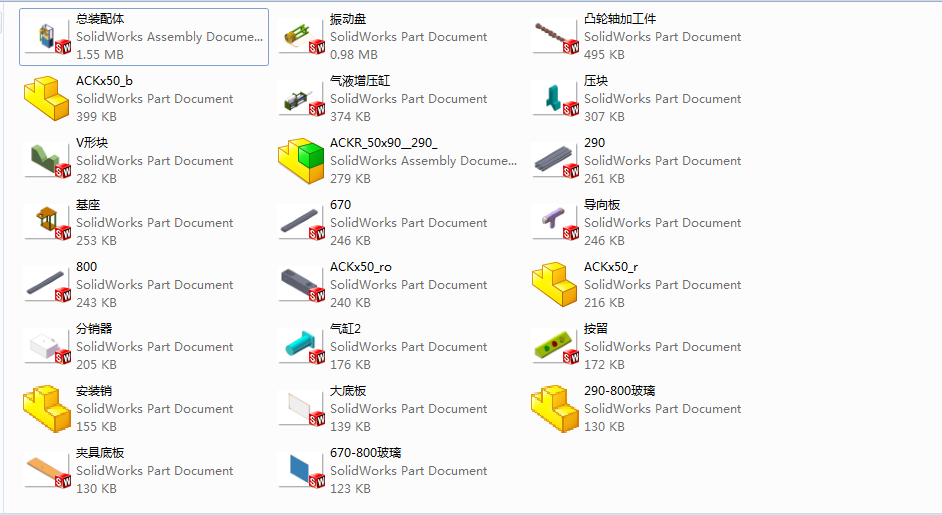Image resolution: width=942 pixels, height=515 pixels.
Task: Click the file name 大底板
Action: [348, 391]
